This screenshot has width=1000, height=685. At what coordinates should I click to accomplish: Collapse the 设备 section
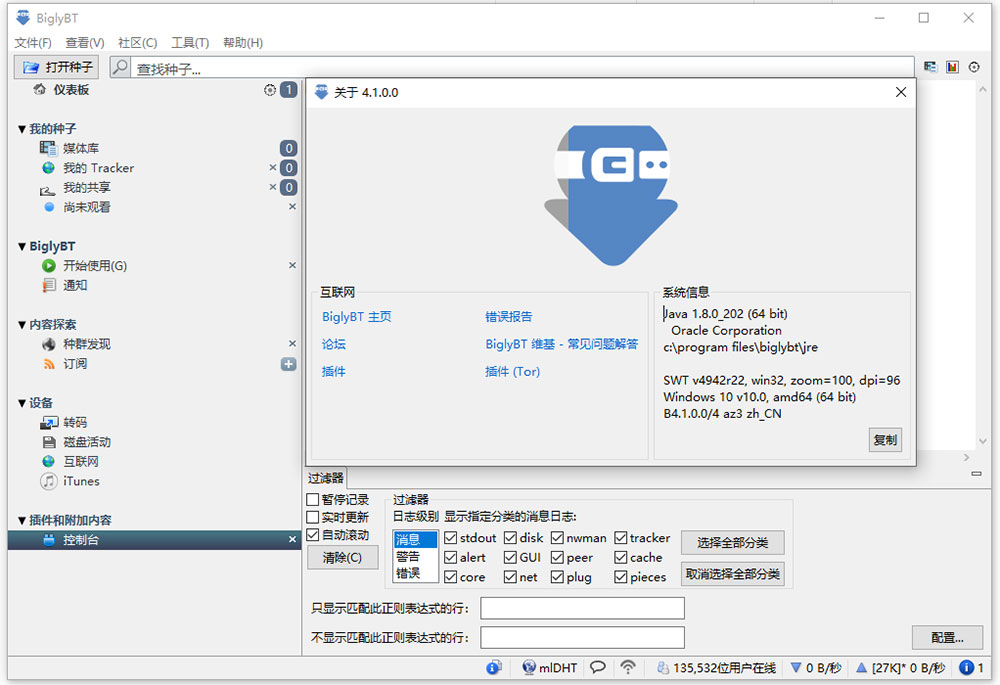pyautogui.click(x=22, y=404)
